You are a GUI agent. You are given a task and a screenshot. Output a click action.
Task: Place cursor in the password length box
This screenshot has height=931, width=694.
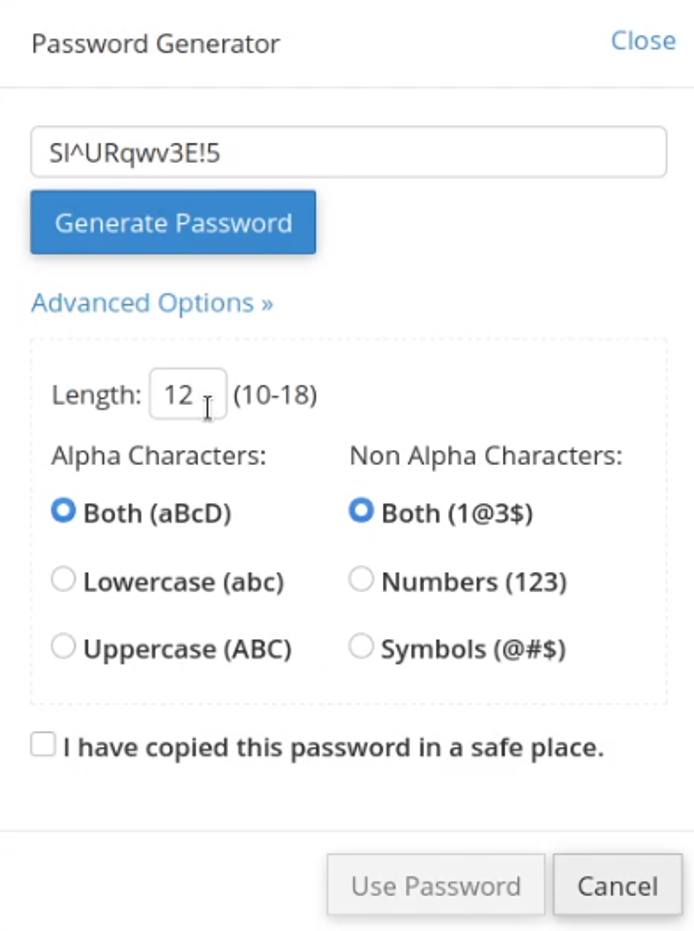pos(188,394)
